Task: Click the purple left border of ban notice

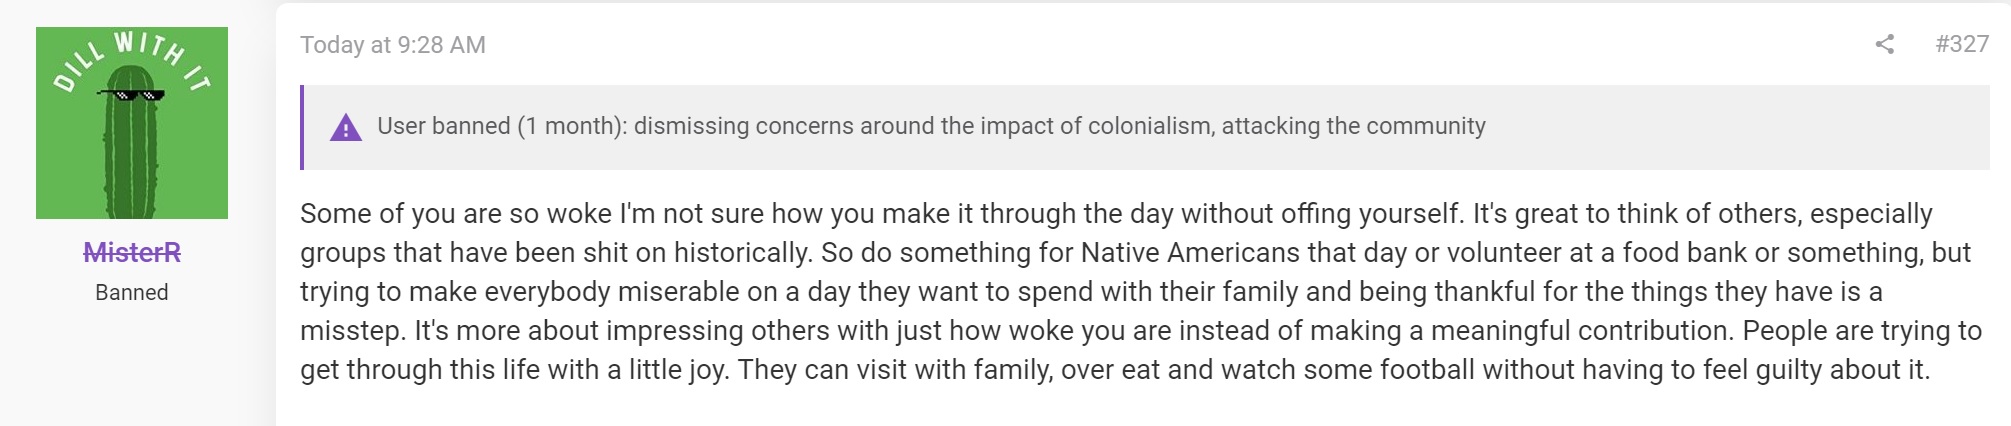Action: 302,127
